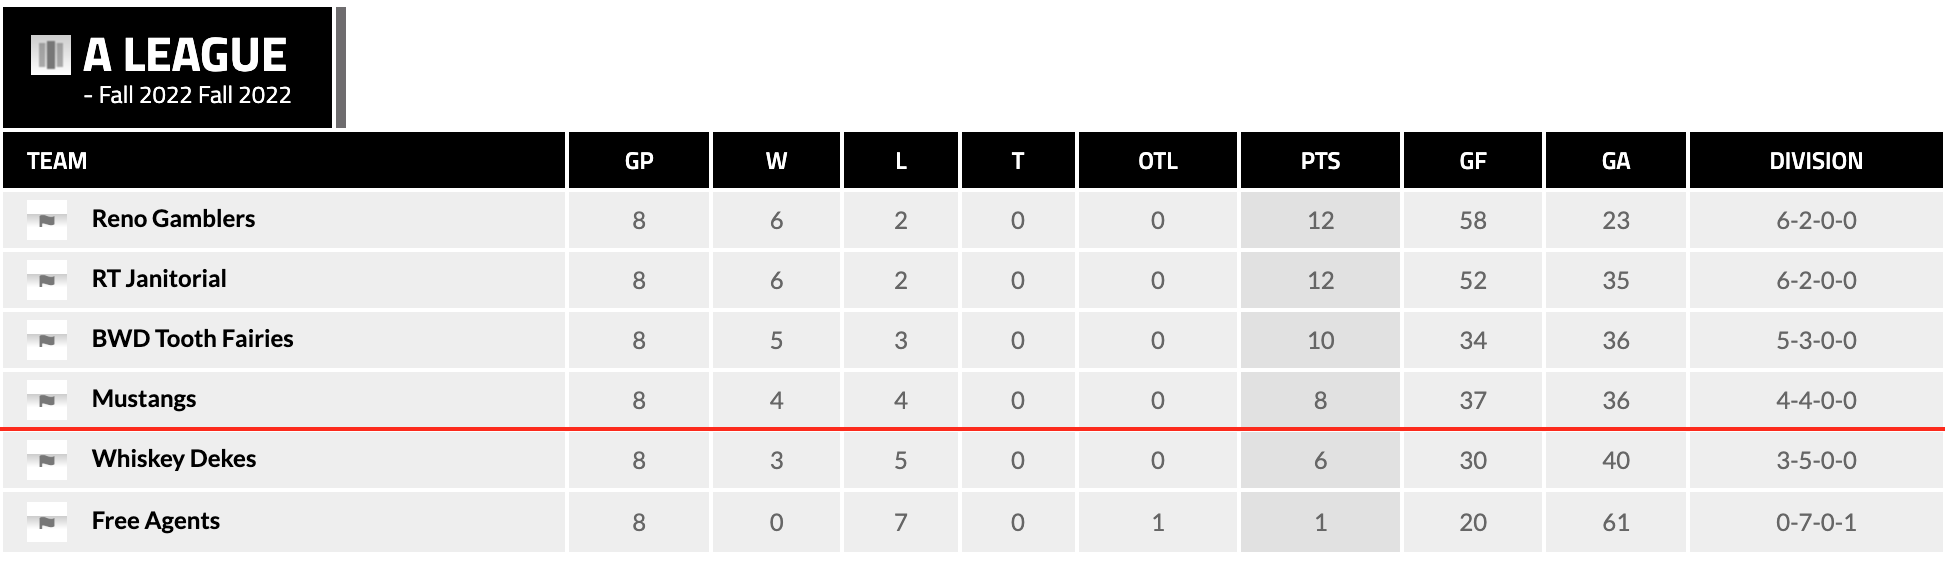
Task: Sort by GA column header
Action: tap(1616, 161)
